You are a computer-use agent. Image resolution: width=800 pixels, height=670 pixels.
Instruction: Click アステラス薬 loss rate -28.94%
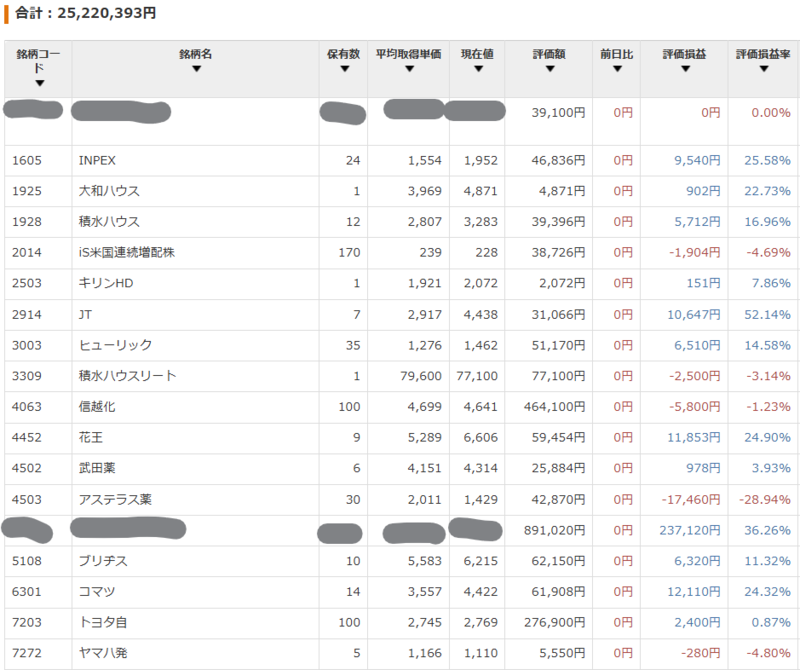[x=765, y=500]
